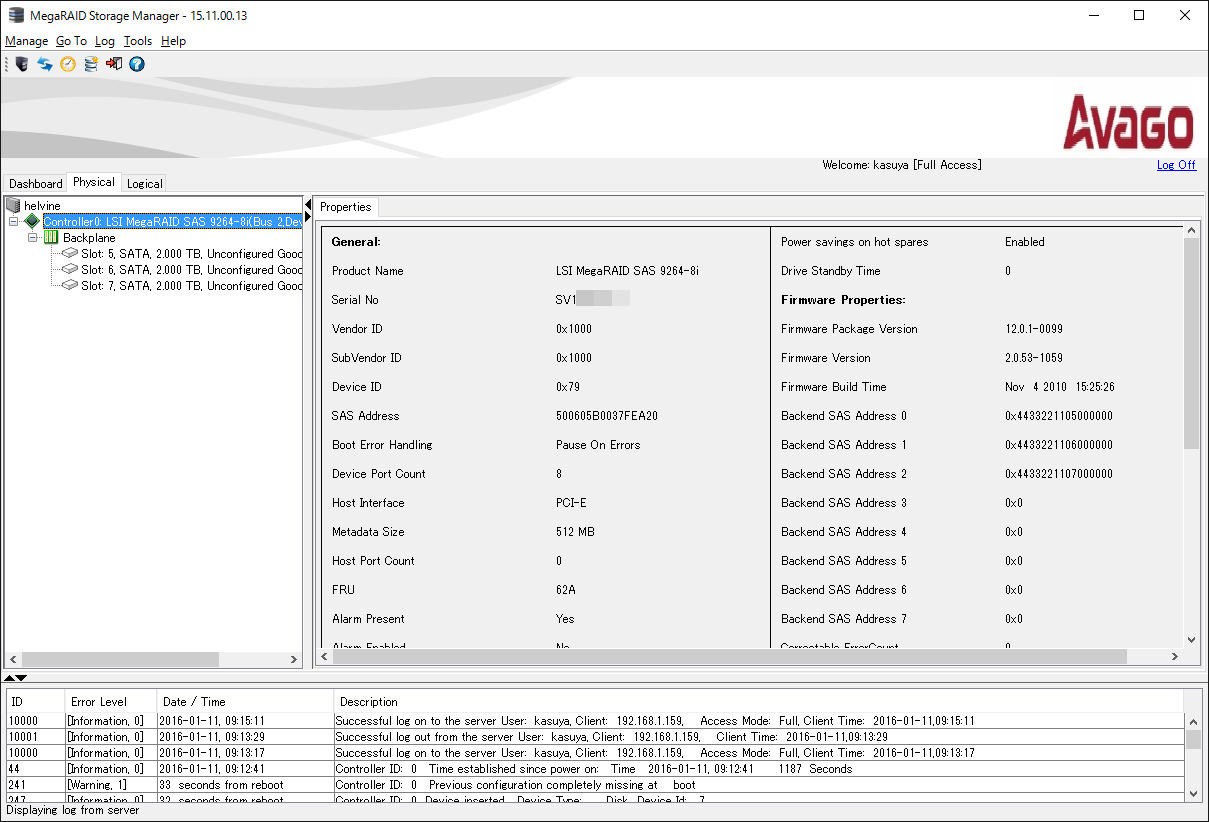
Task: Click the drive icon for Slot 5
Action: point(69,253)
